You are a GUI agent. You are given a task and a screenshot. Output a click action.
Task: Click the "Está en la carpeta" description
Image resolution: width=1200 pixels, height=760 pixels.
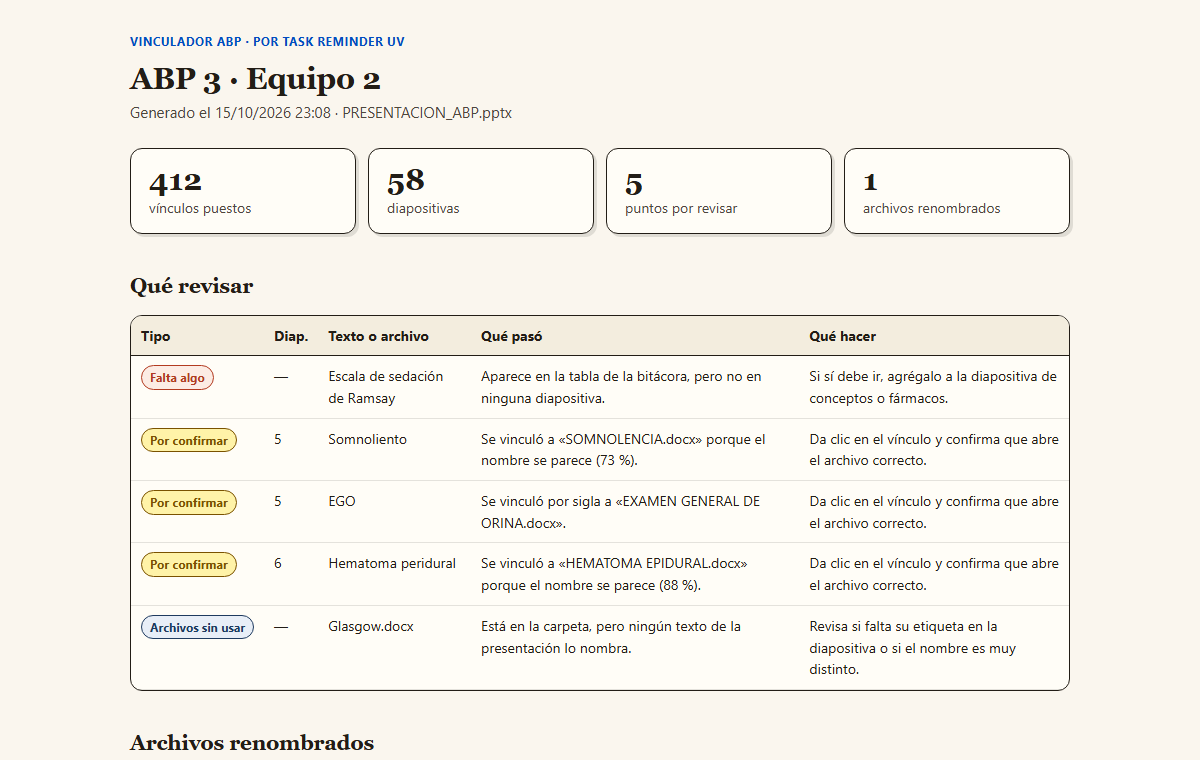(x=611, y=637)
